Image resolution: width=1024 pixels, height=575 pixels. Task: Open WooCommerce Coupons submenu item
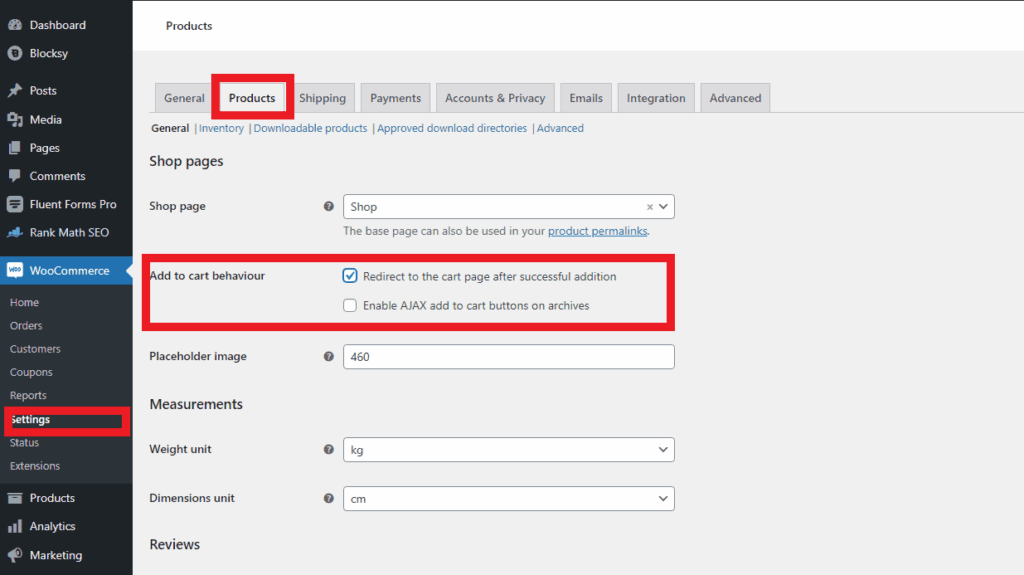(x=31, y=372)
